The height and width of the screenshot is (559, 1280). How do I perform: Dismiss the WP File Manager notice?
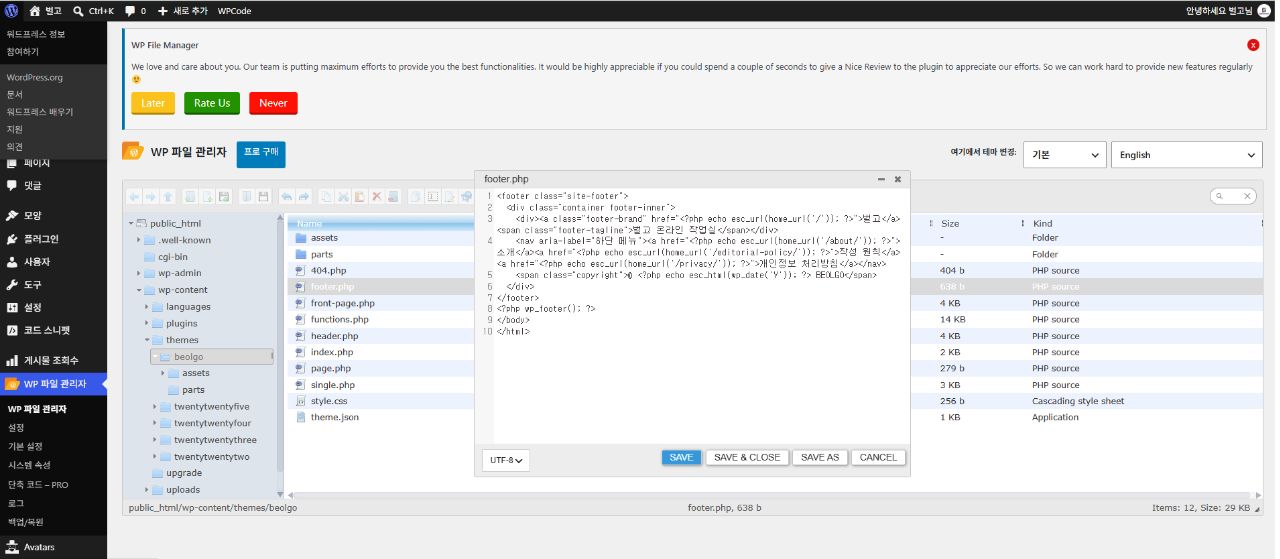1253,45
